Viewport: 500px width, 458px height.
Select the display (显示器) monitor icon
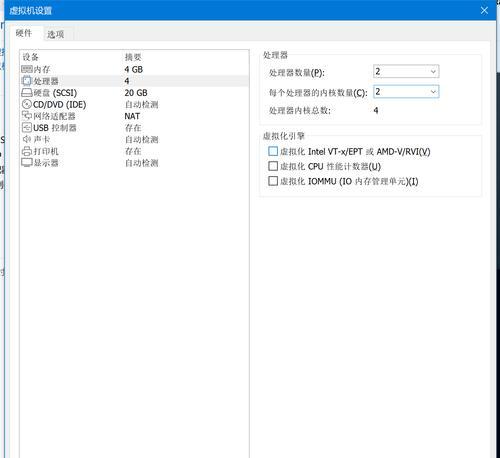tap(27, 163)
